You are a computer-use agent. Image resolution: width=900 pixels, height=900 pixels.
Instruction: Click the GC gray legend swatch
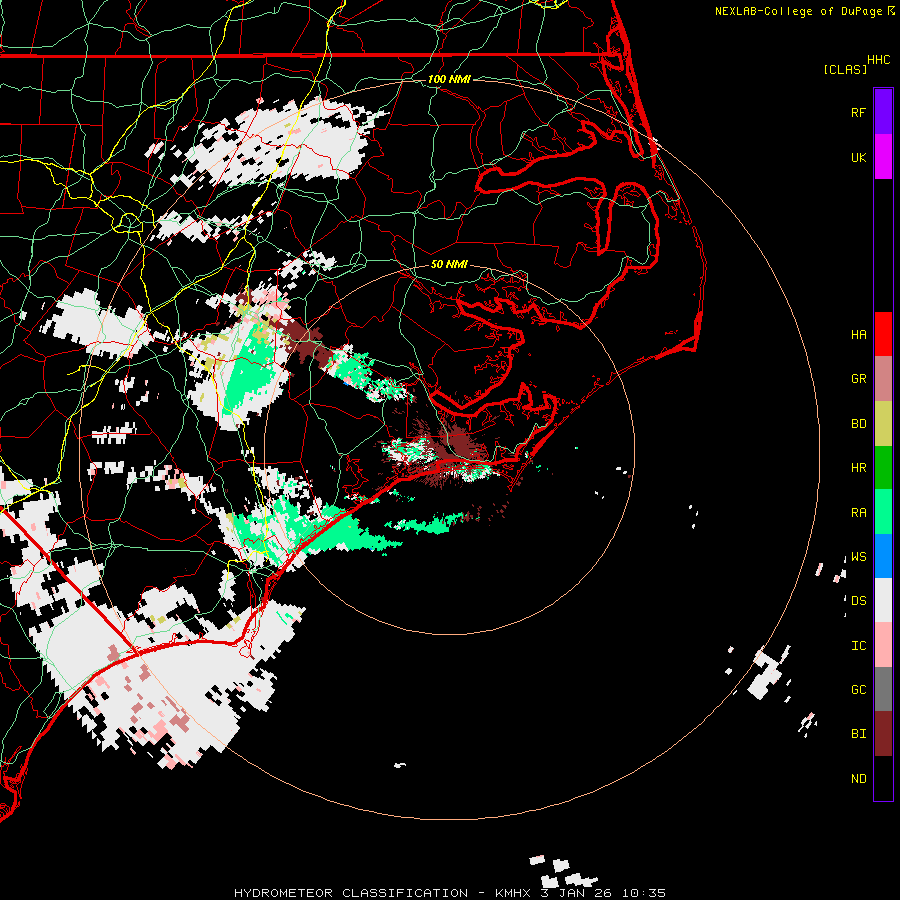tap(883, 689)
